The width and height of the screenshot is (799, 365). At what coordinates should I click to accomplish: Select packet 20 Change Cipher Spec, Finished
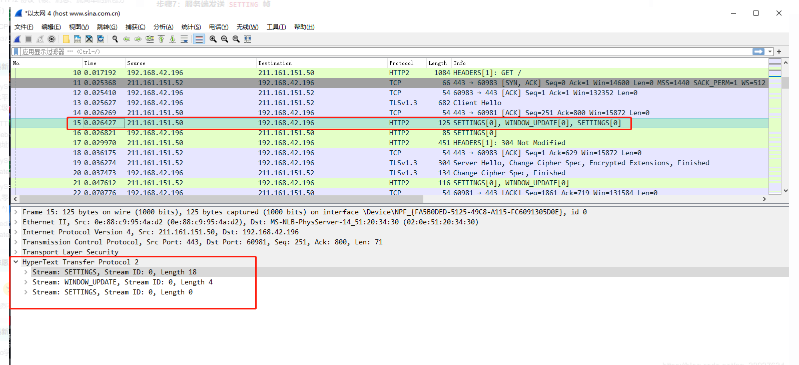tap(389, 173)
